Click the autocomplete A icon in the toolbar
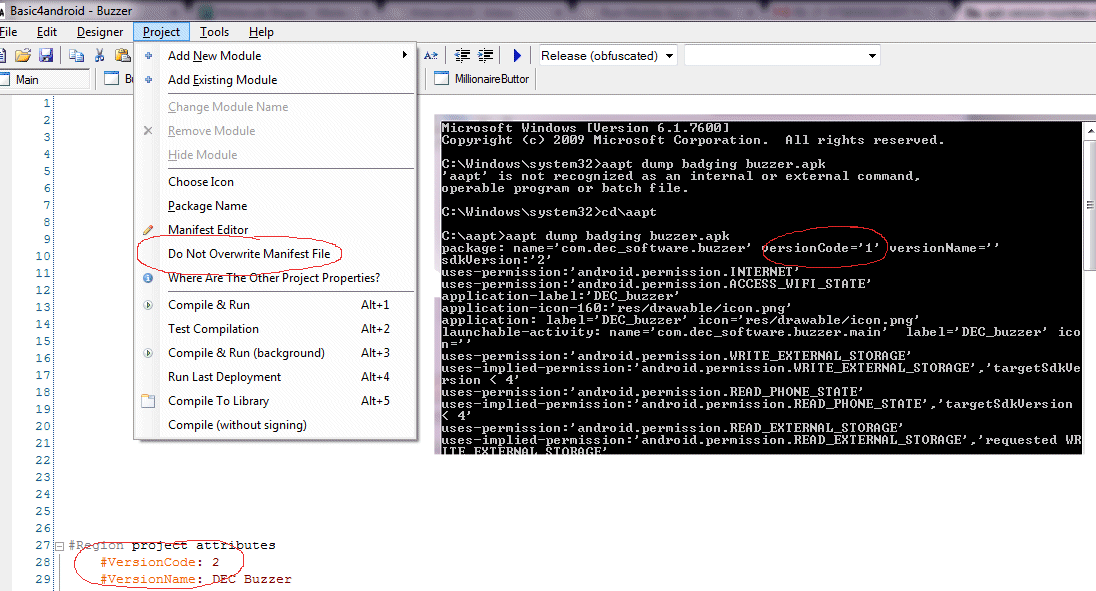The image size is (1096, 591). (431, 55)
